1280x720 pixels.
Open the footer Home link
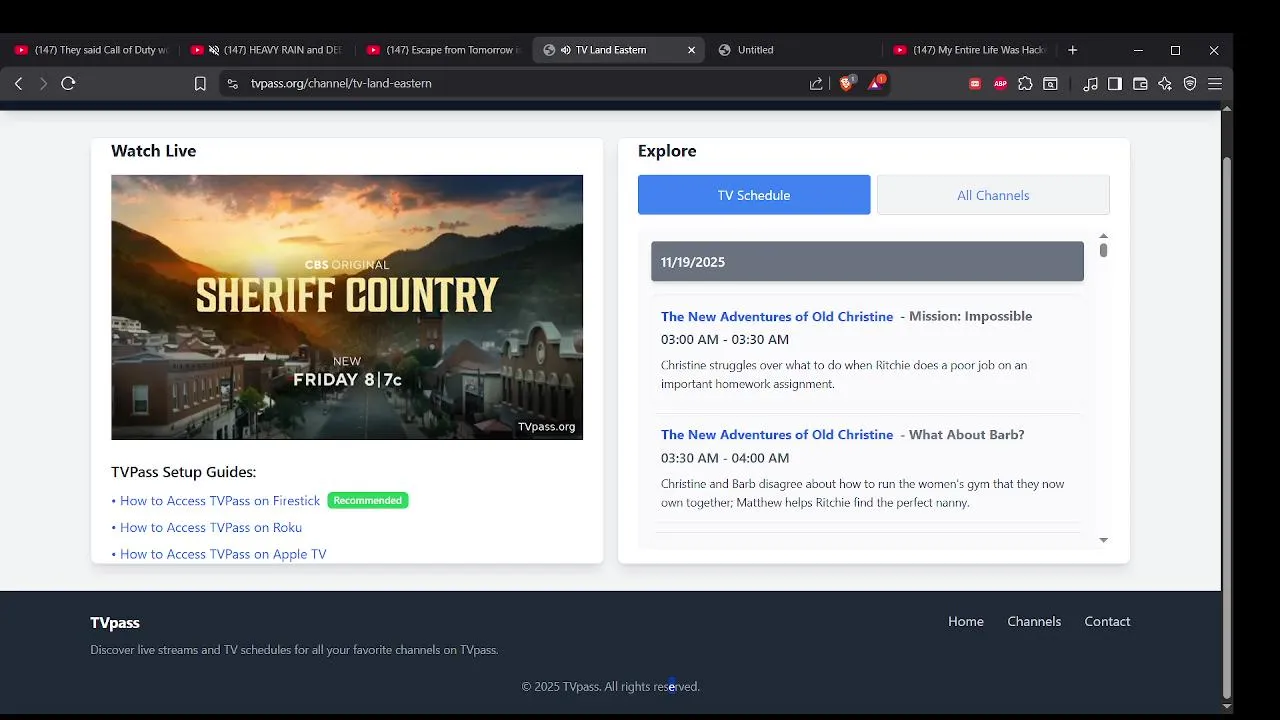(x=966, y=622)
